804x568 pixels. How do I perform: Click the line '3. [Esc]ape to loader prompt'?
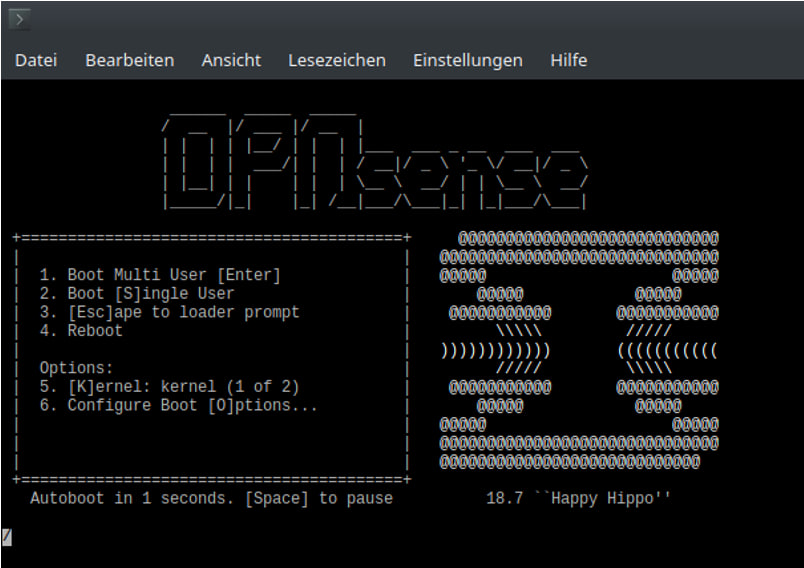[170, 312]
